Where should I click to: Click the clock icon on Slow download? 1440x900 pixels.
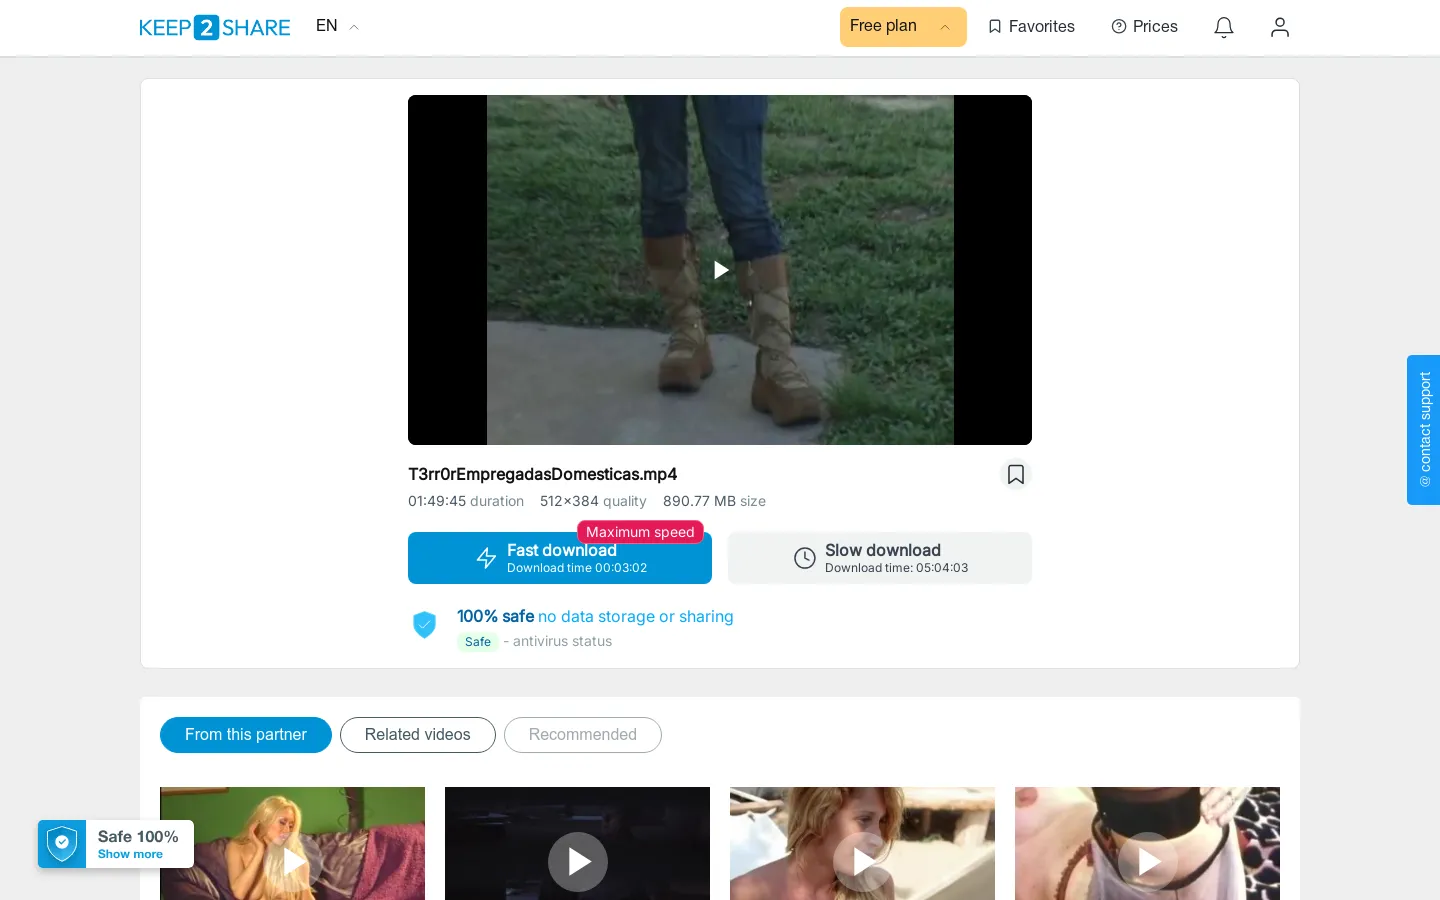pyautogui.click(x=805, y=558)
